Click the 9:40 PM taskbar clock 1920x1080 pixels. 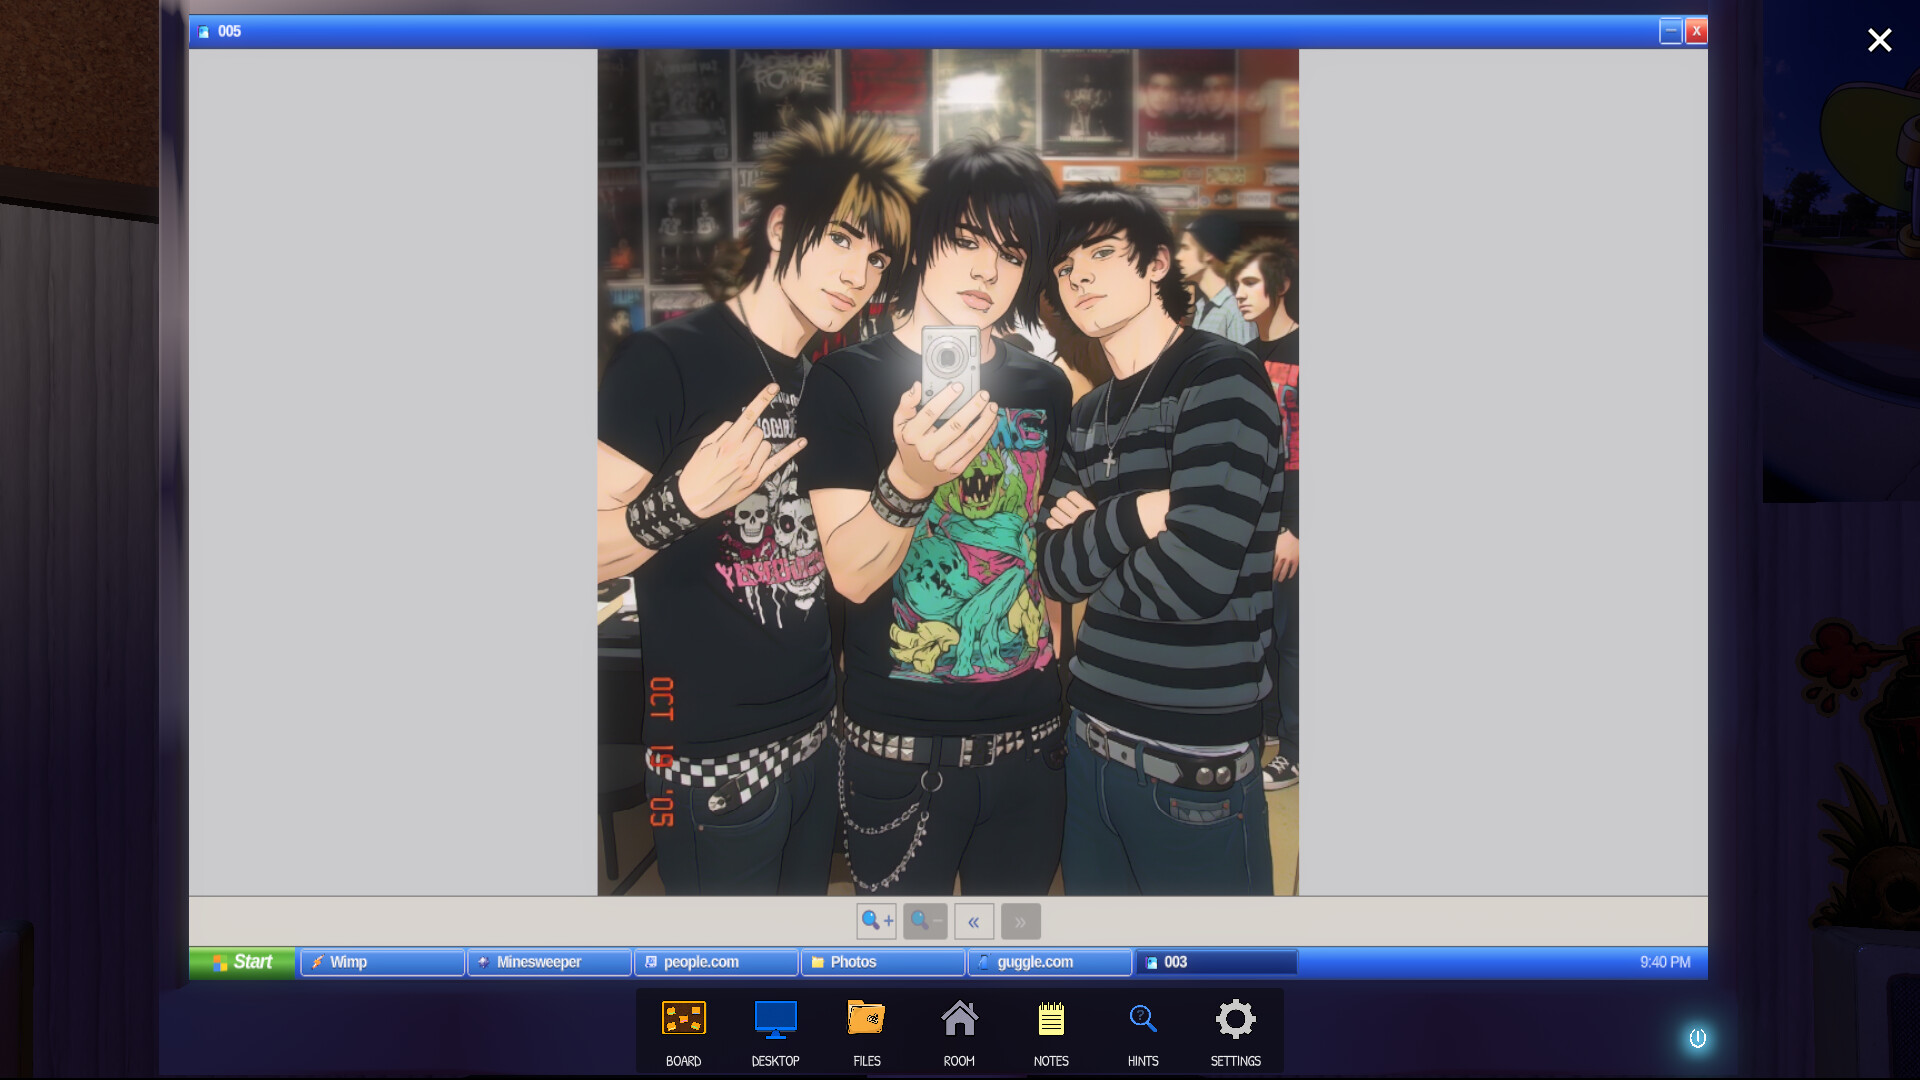(1665, 962)
